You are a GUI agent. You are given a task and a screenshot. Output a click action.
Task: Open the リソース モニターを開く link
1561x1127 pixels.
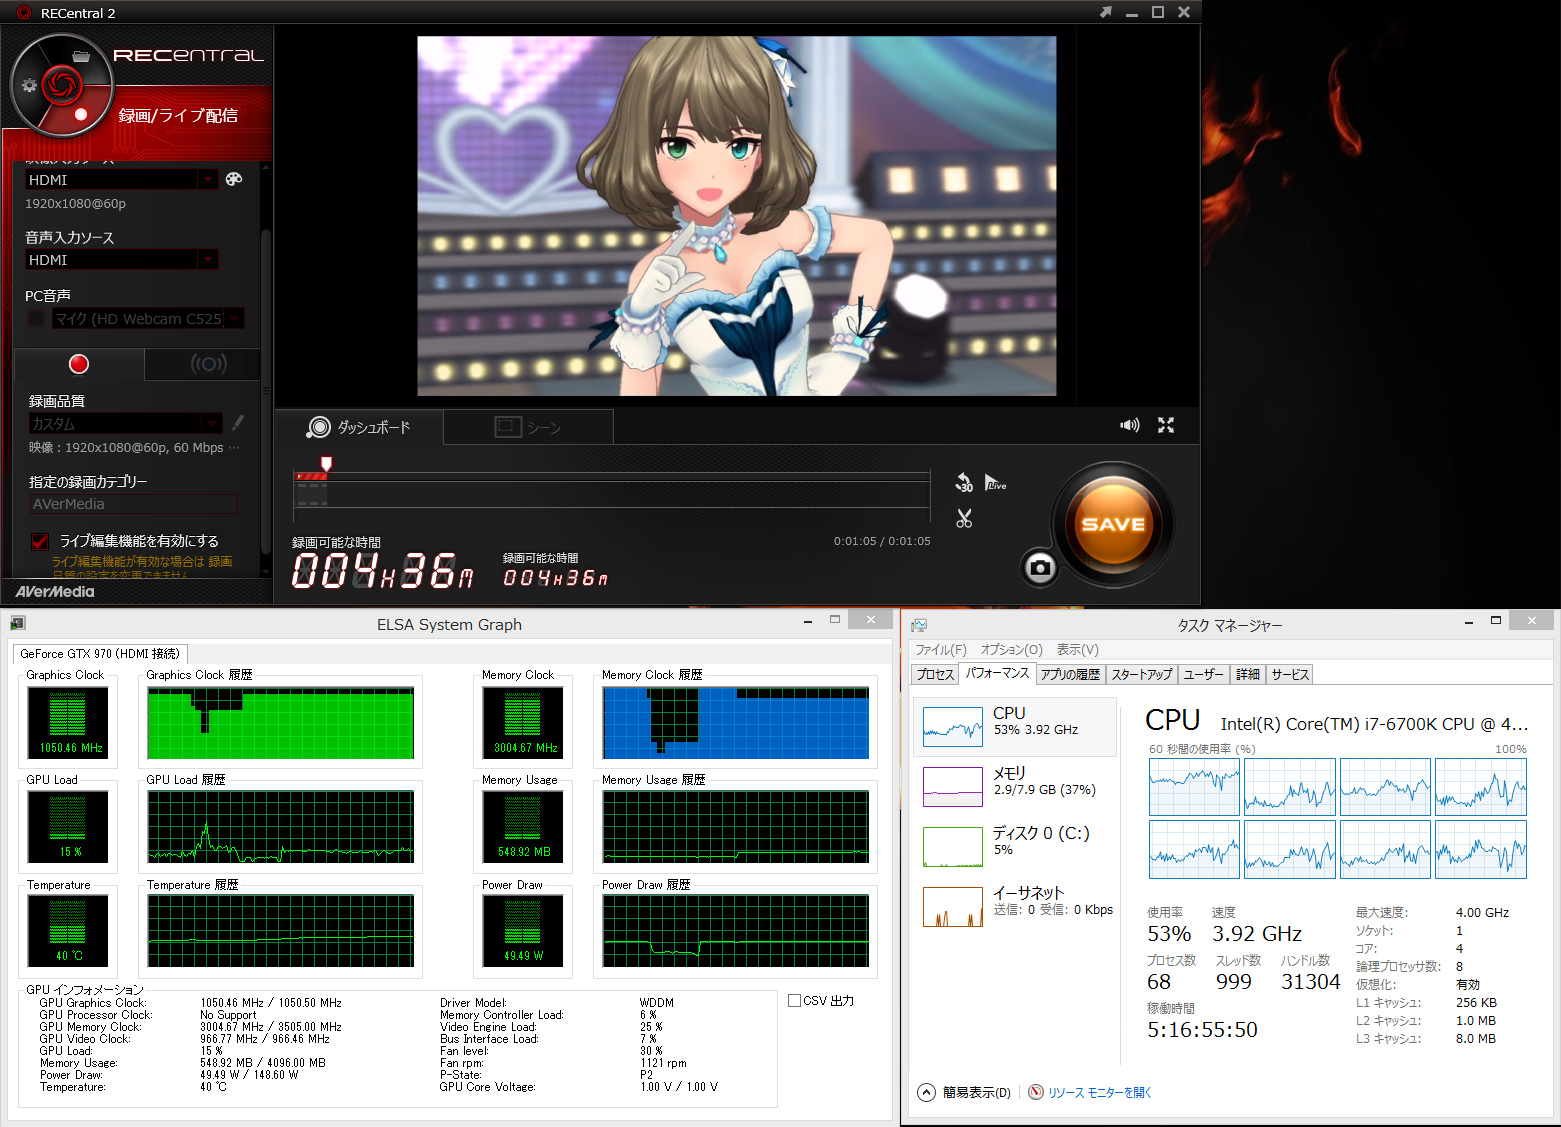pyautogui.click(x=1099, y=1092)
